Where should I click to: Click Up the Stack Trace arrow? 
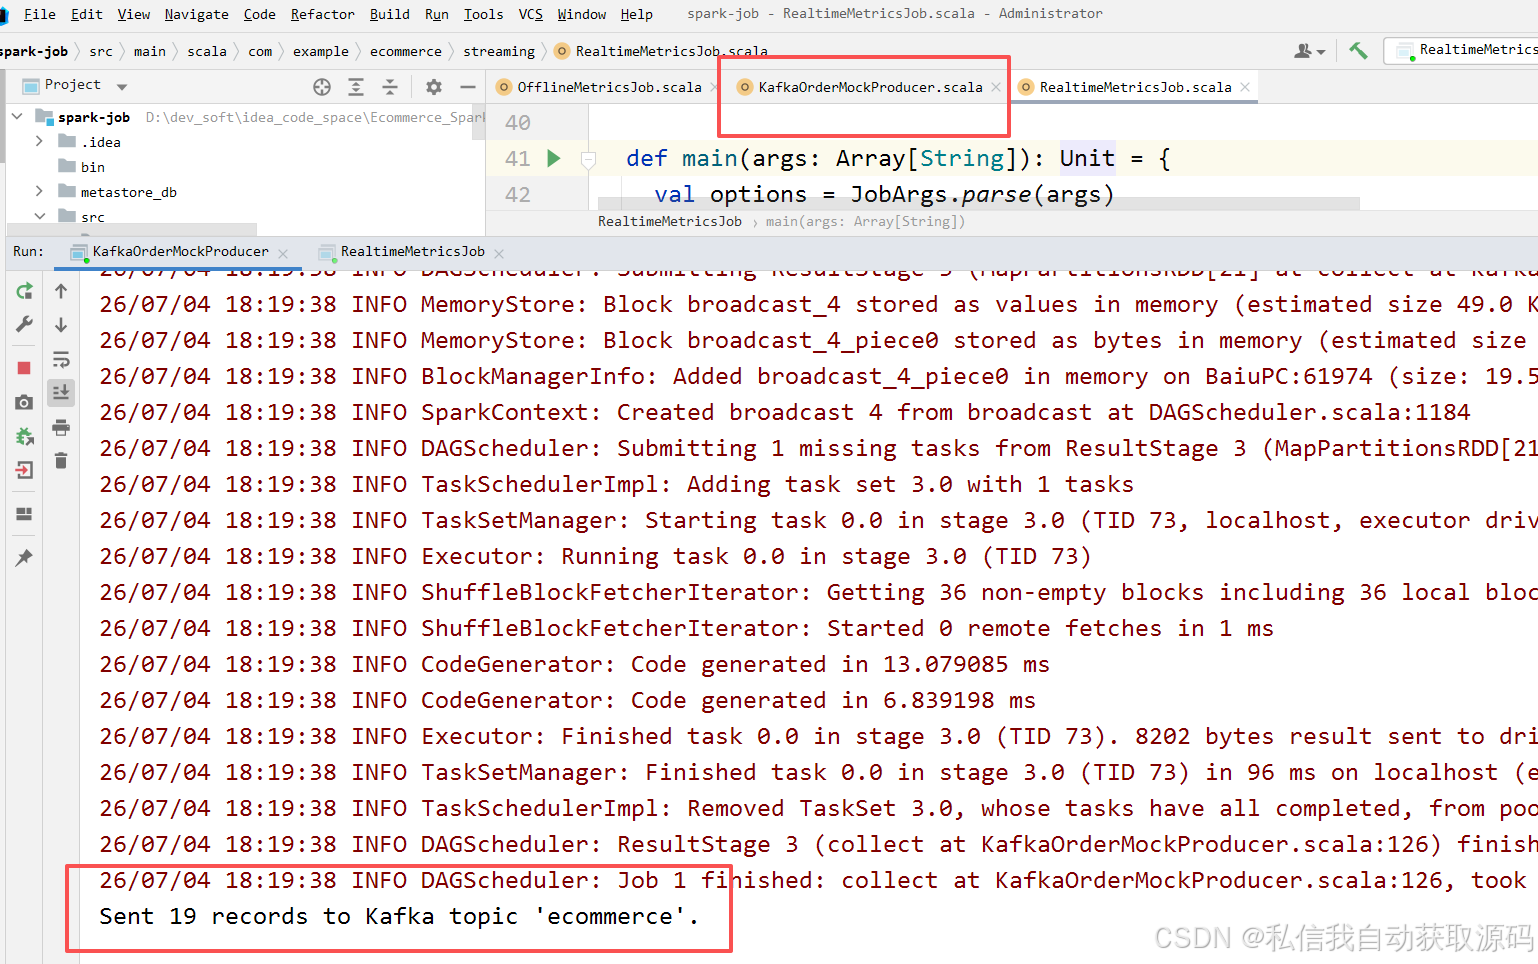tap(61, 291)
